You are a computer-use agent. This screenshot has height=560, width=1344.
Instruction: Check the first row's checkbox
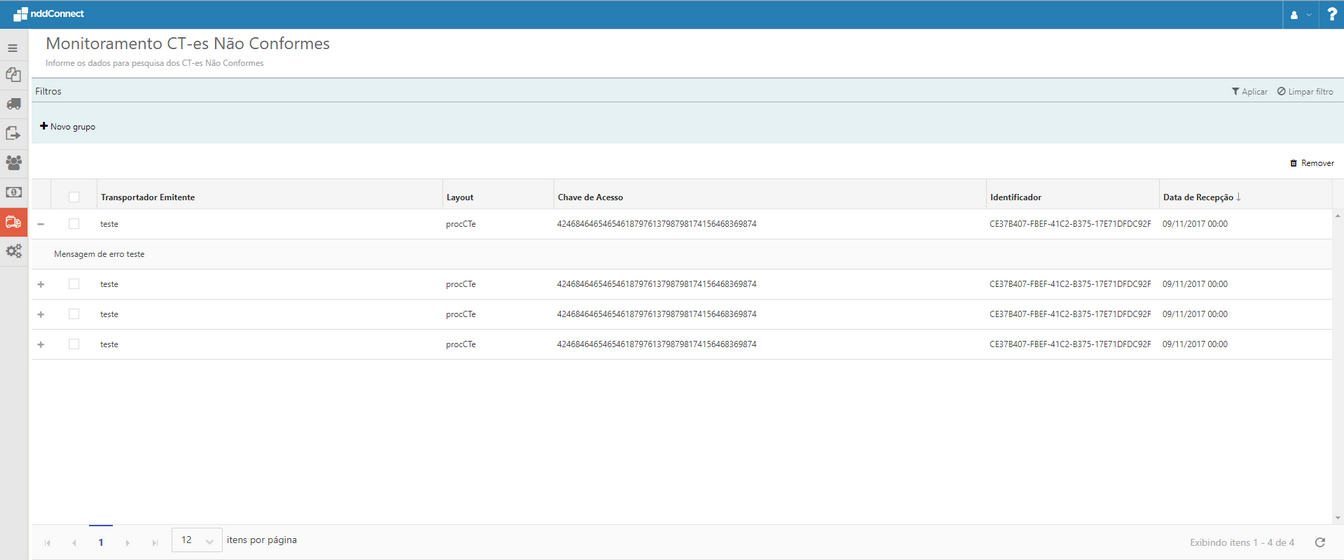click(74, 224)
